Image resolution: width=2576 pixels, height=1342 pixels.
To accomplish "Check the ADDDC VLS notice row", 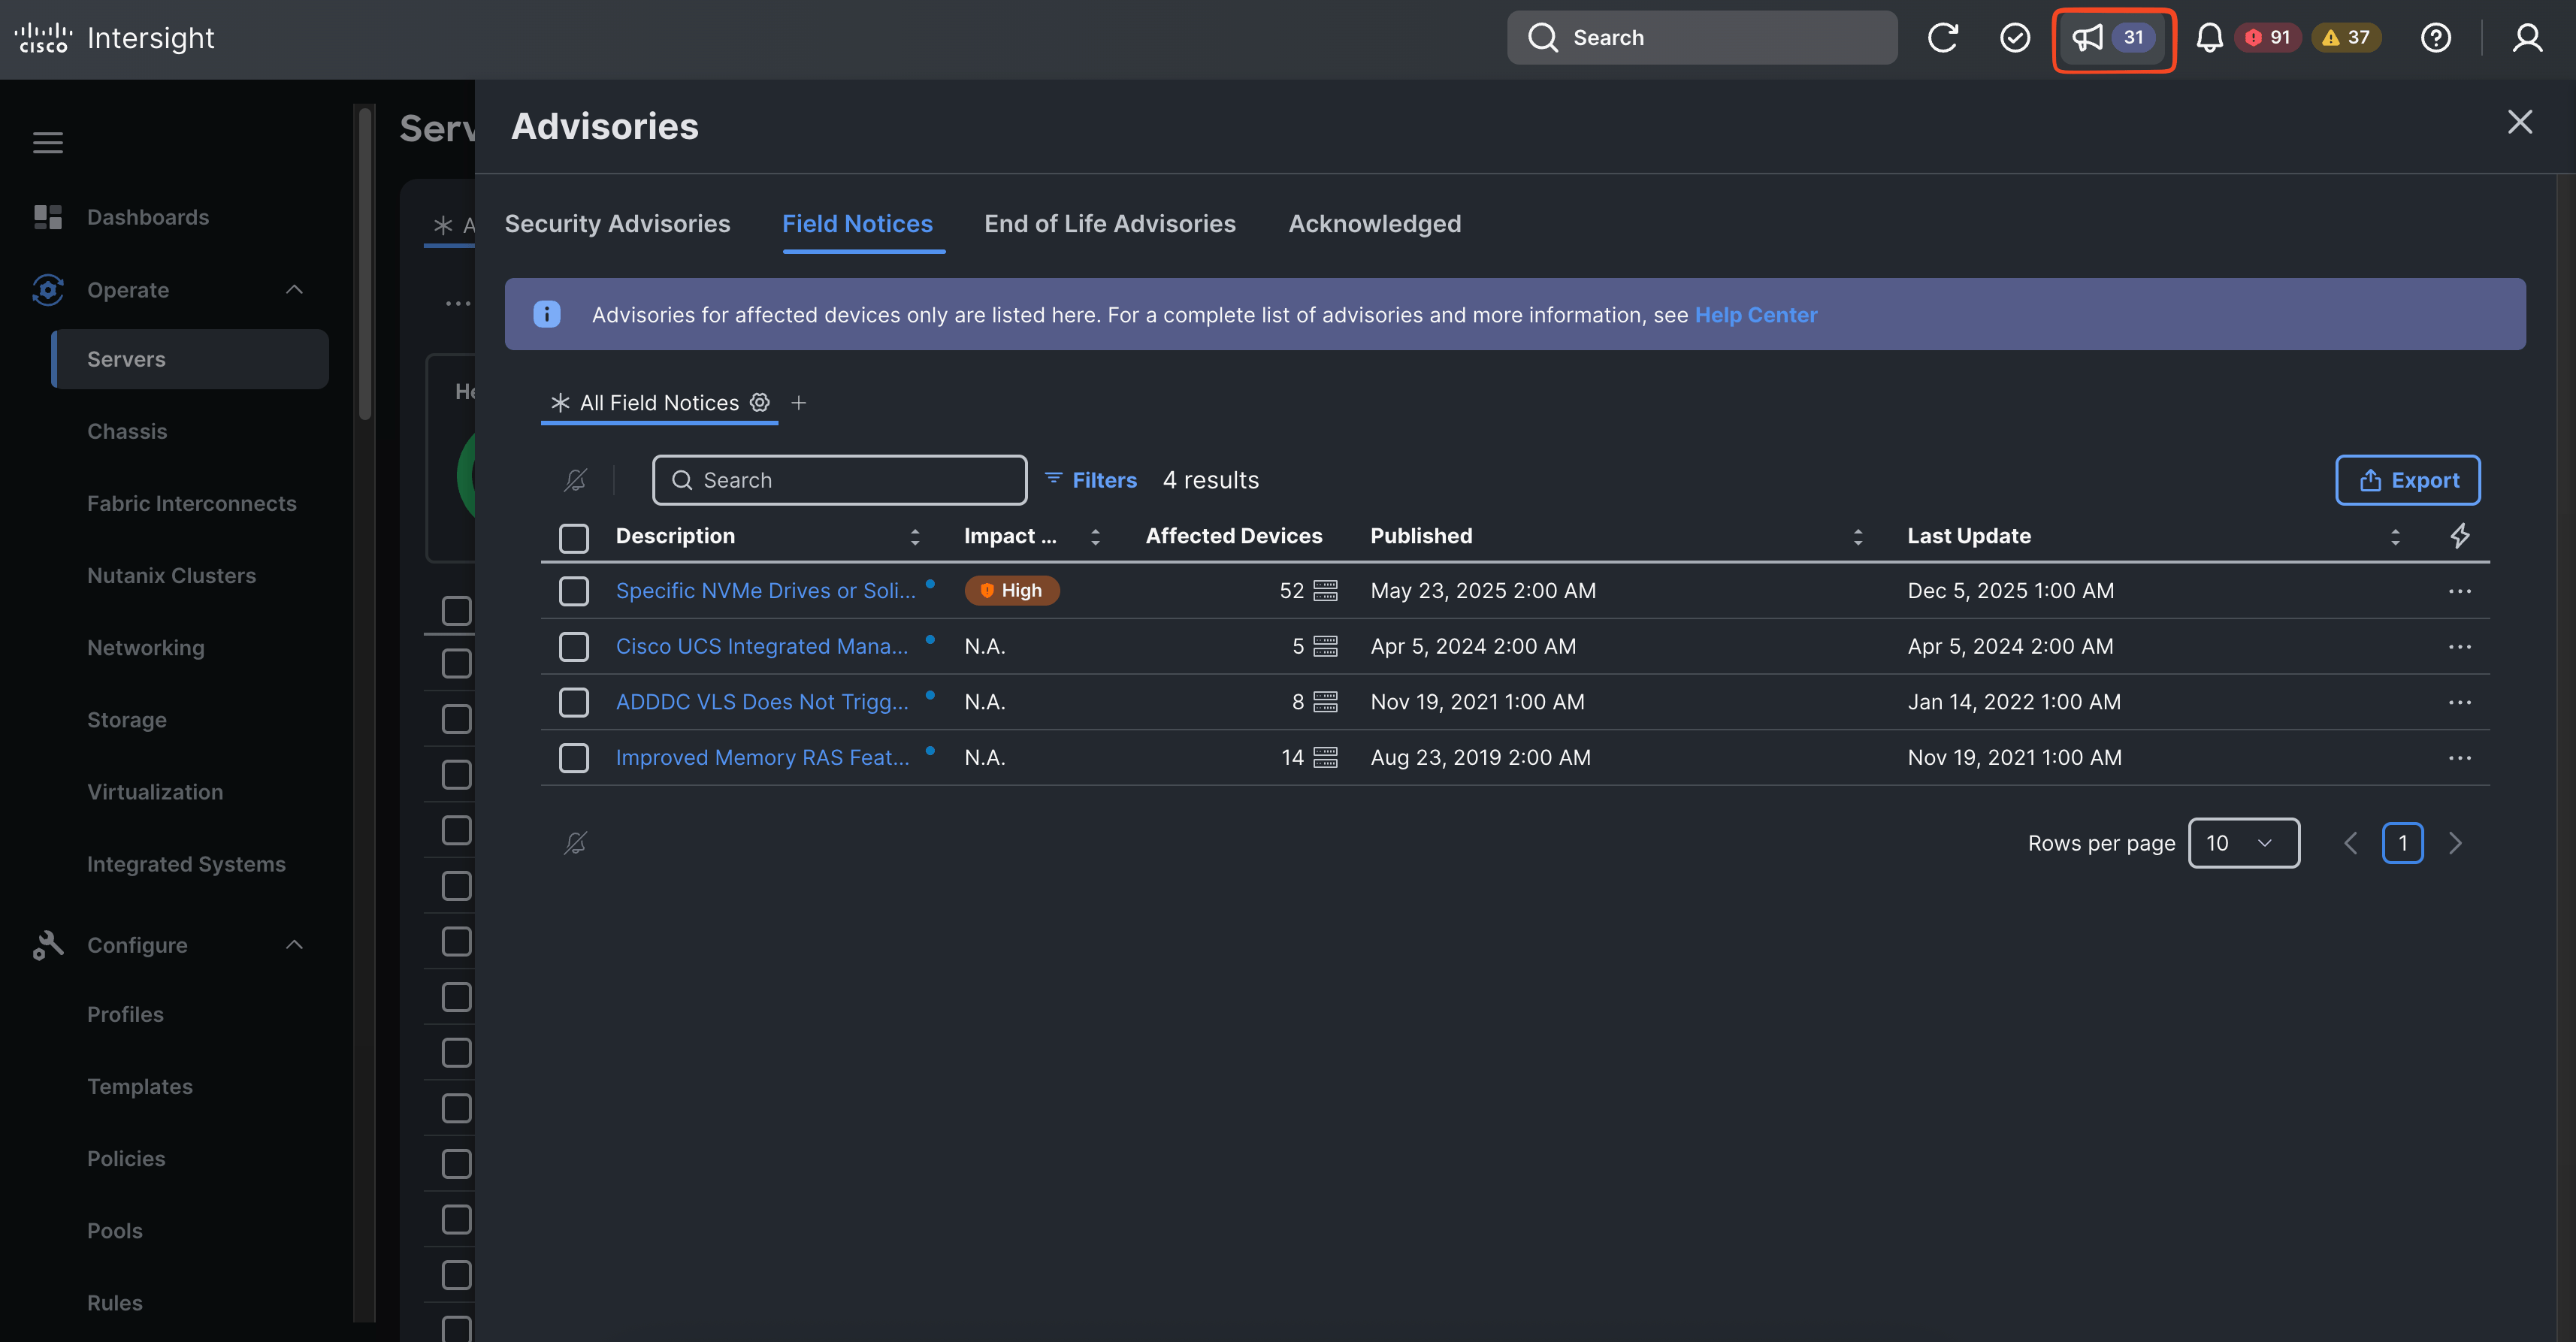I will pos(574,702).
